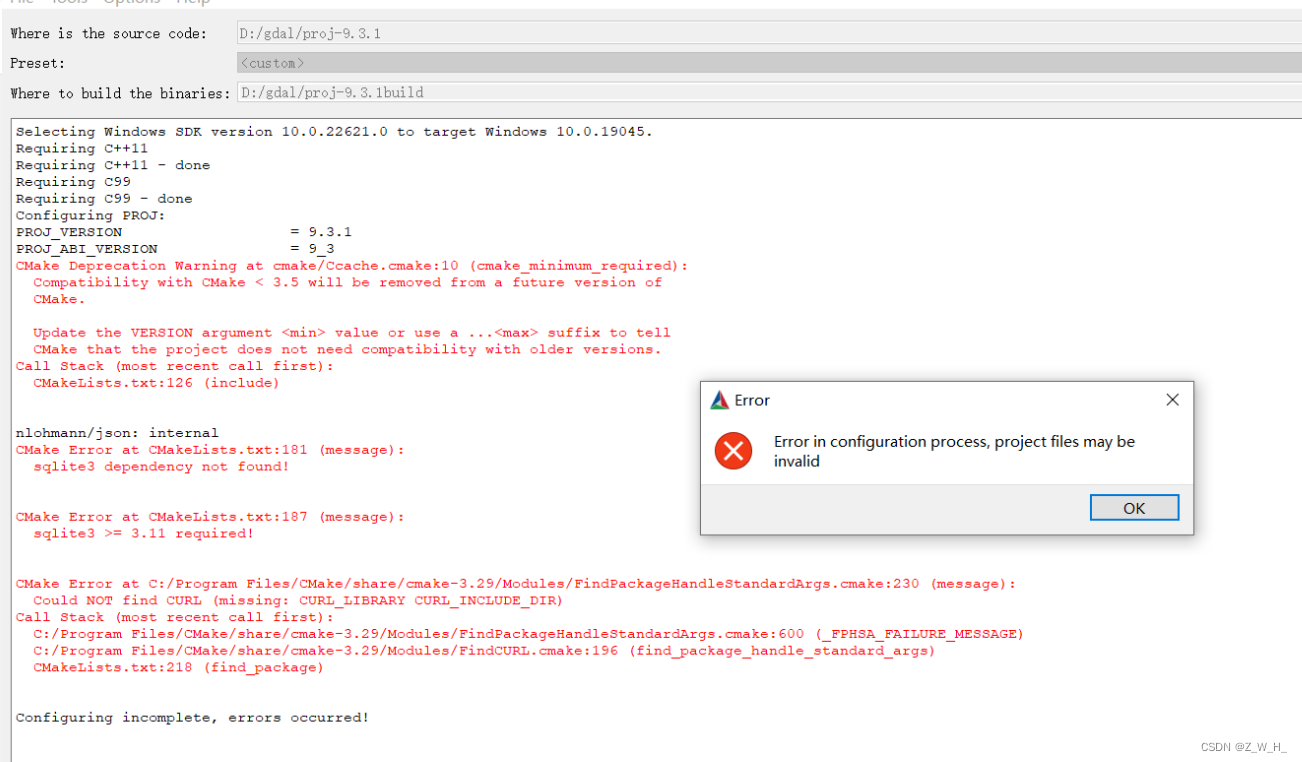Image resolution: width=1302 pixels, height=762 pixels.
Task: Click the red error icon in dialog
Action: pos(733,451)
